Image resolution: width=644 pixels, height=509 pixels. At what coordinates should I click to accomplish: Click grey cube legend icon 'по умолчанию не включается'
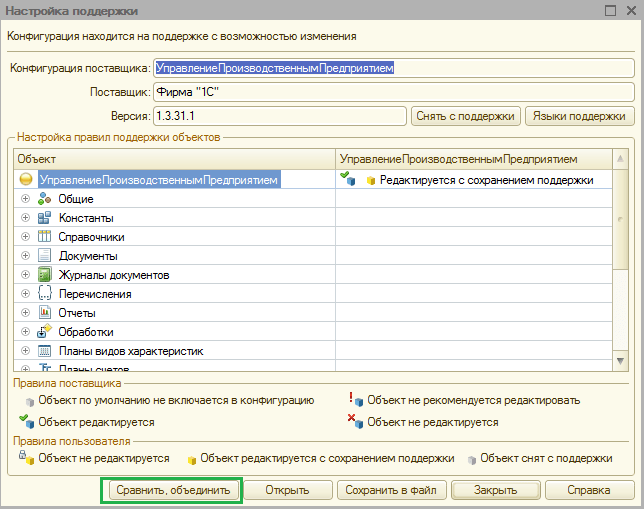pyautogui.click(x=30, y=401)
